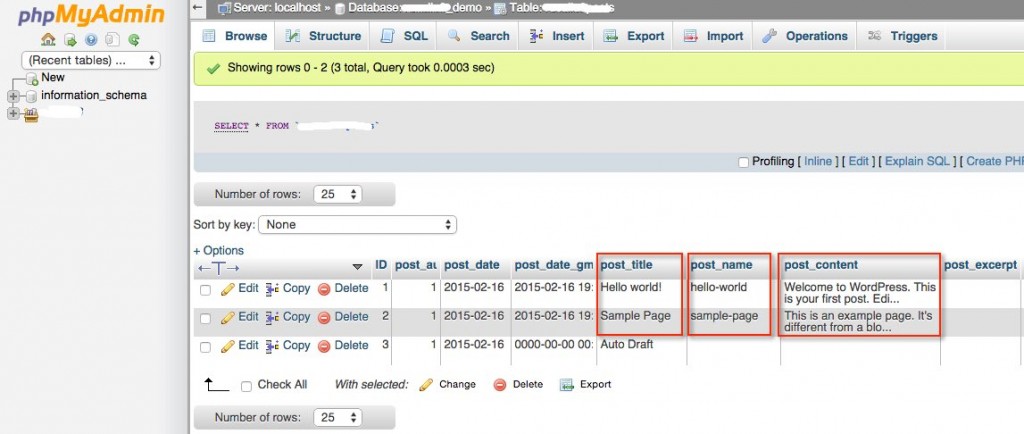Click the phpMyAdmin logo
1024x434 pixels.
[91, 15]
